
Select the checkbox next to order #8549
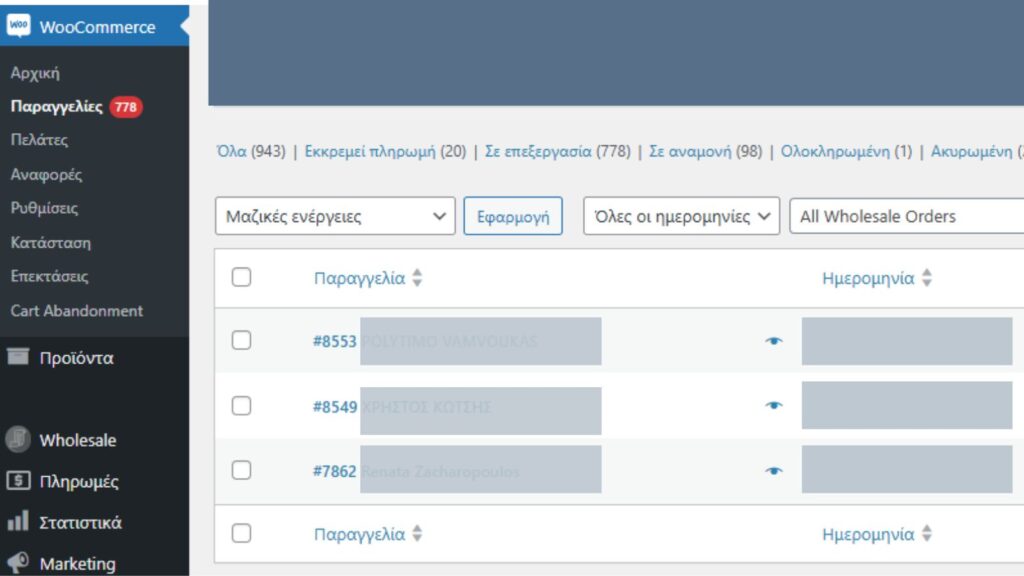tap(241, 406)
